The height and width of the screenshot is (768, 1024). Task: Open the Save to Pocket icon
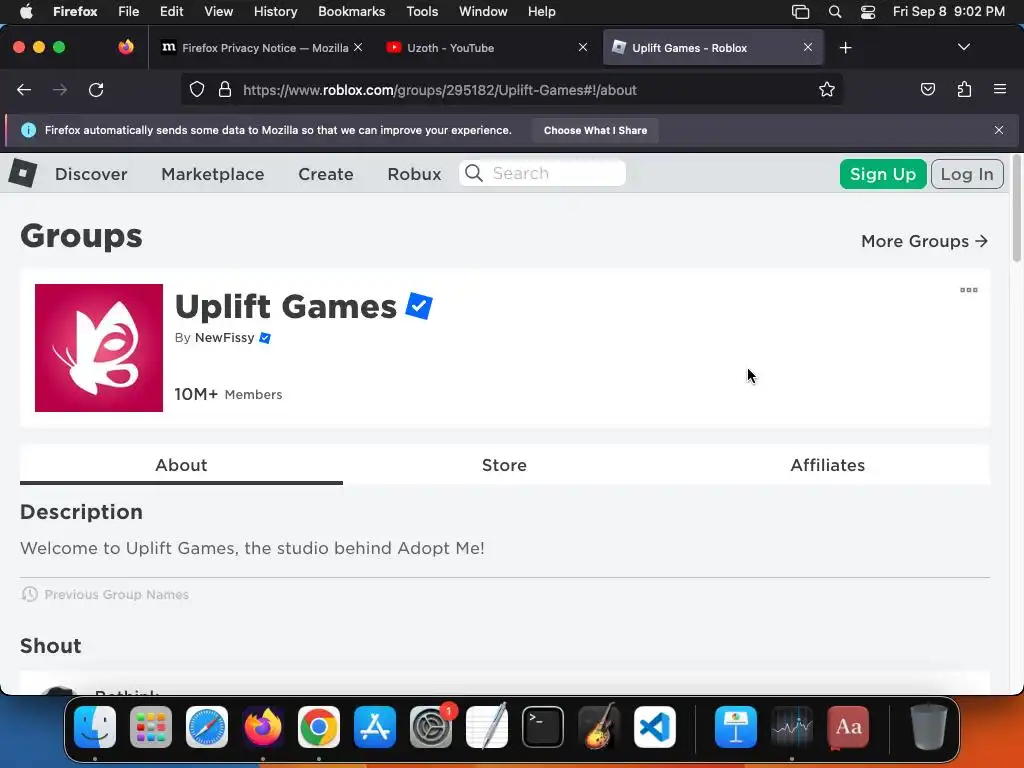pos(927,89)
